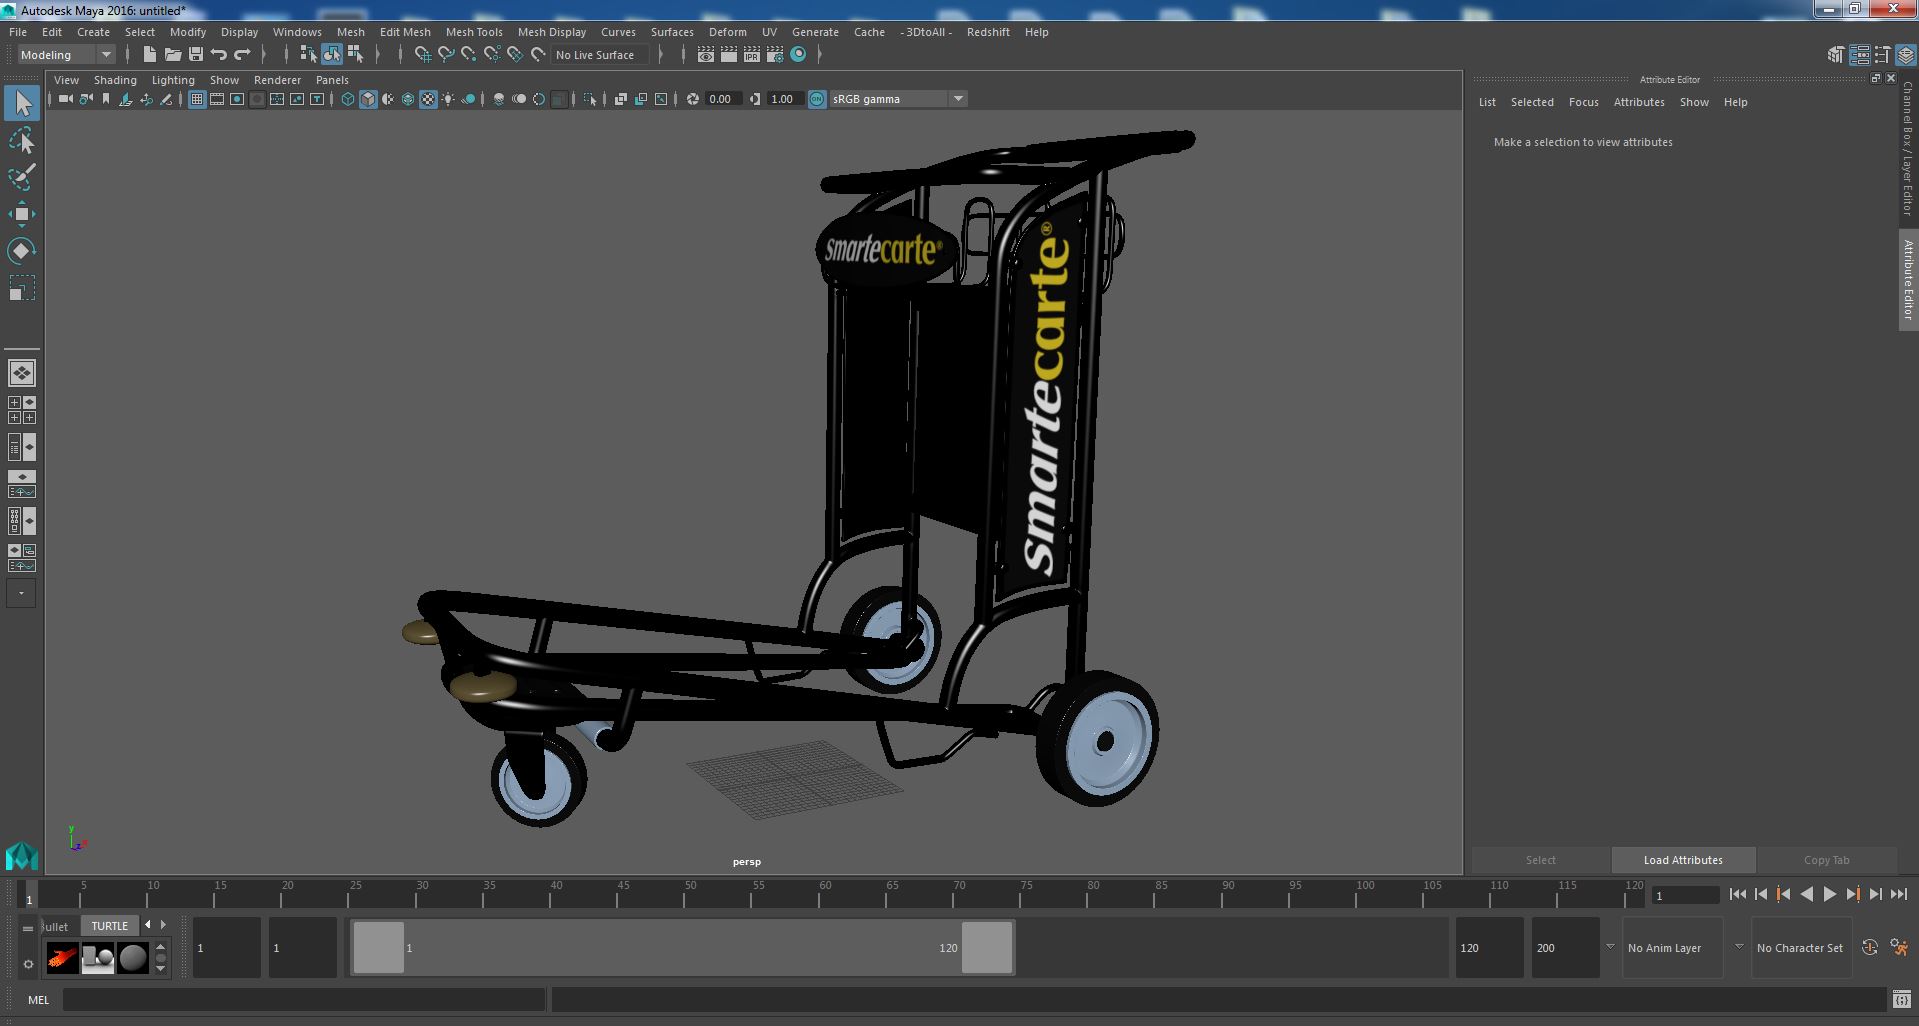Open the shelf options gear menu
Viewport: 1919px width, 1026px height.
(x=28, y=965)
